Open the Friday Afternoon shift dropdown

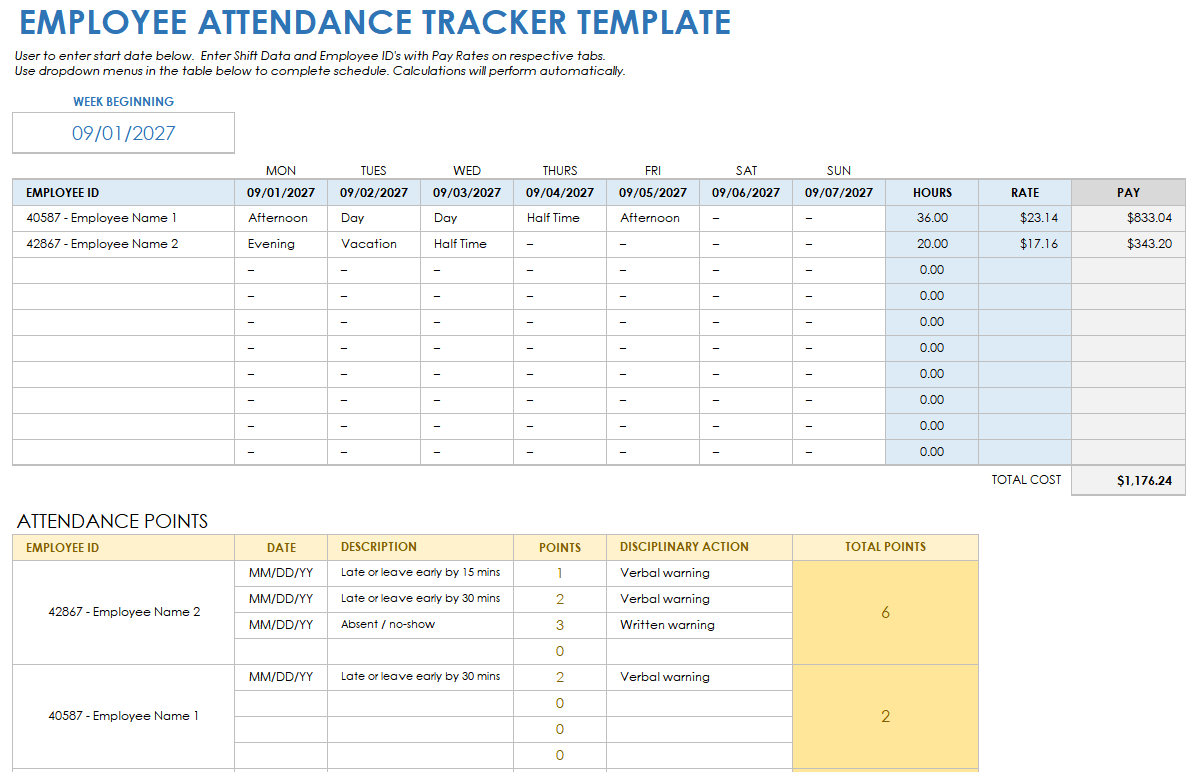[x=652, y=217]
